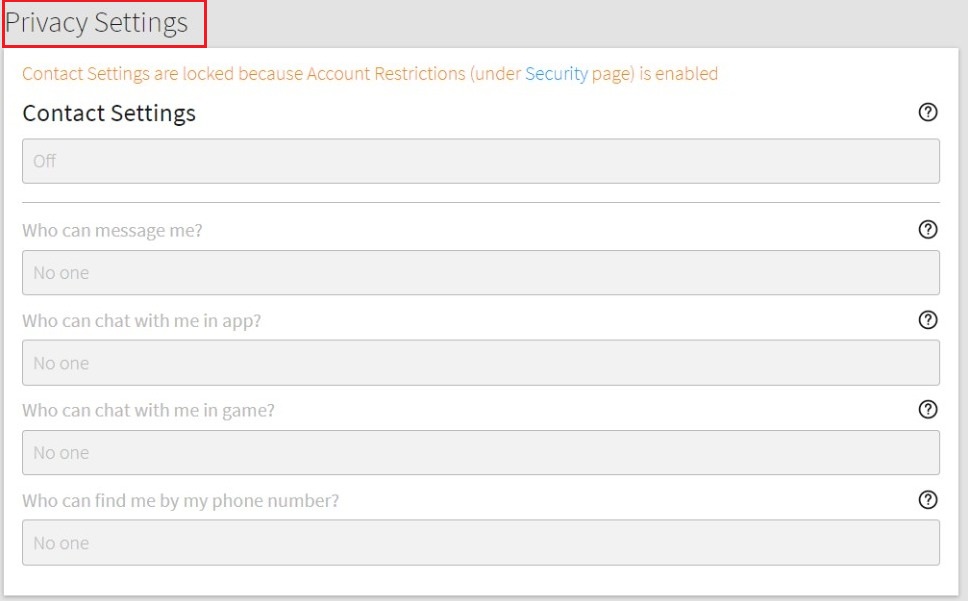The width and height of the screenshot is (968, 601).
Task: Expand the 'Who can message me?' dropdown
Action: tap(480, 272)
